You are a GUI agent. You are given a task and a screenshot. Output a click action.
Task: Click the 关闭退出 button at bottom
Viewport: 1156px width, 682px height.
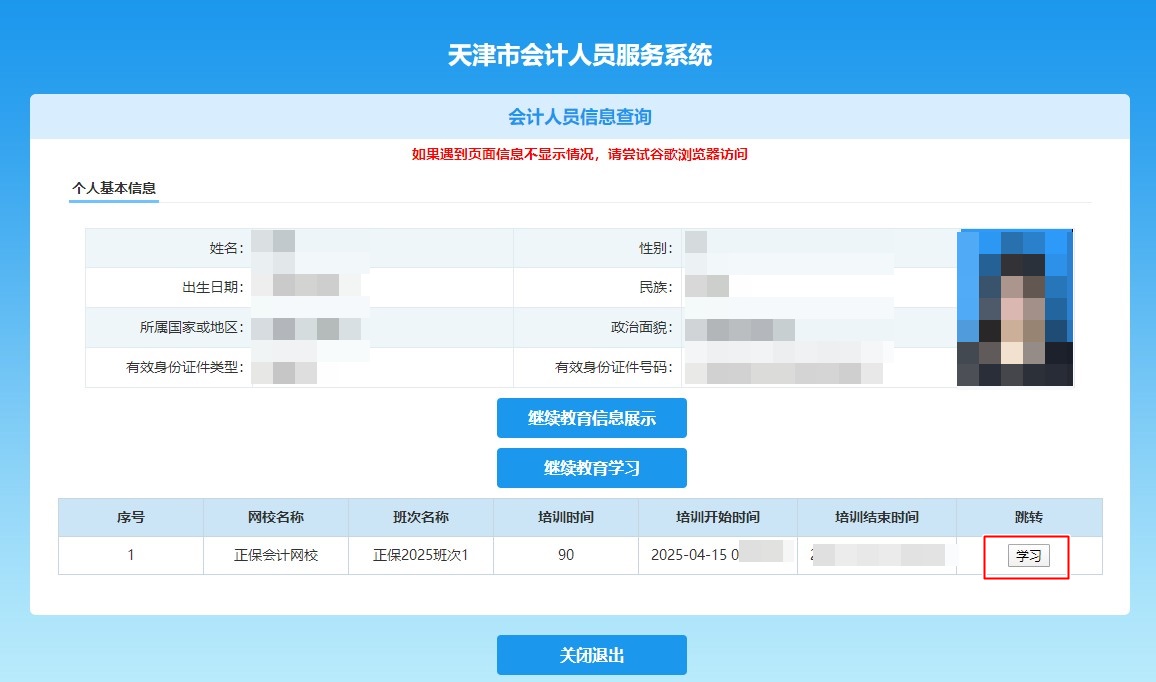(591, 655)
